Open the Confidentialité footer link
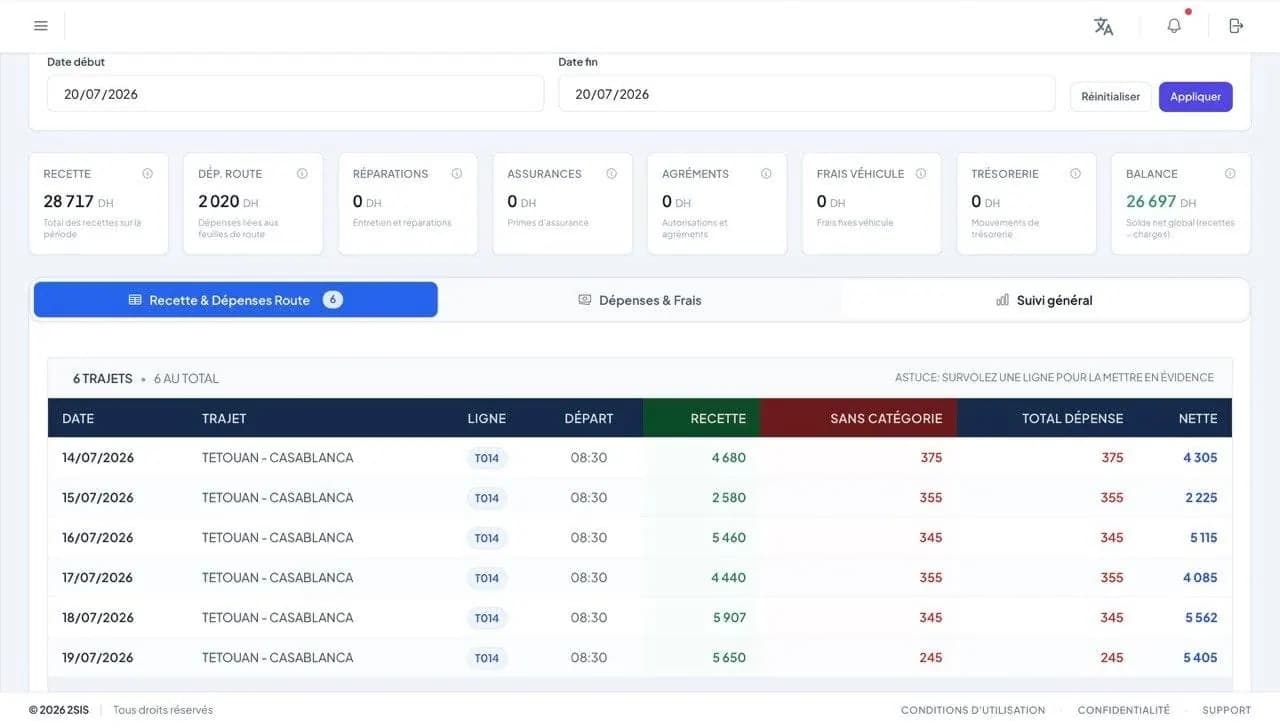1280x728 pixels. tap(1123, 711)
